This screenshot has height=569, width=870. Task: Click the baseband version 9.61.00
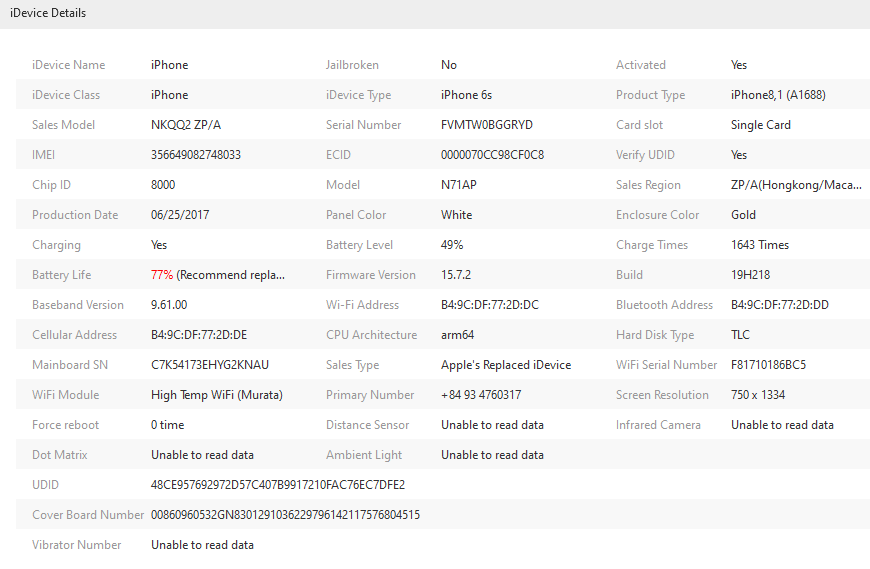169,304
